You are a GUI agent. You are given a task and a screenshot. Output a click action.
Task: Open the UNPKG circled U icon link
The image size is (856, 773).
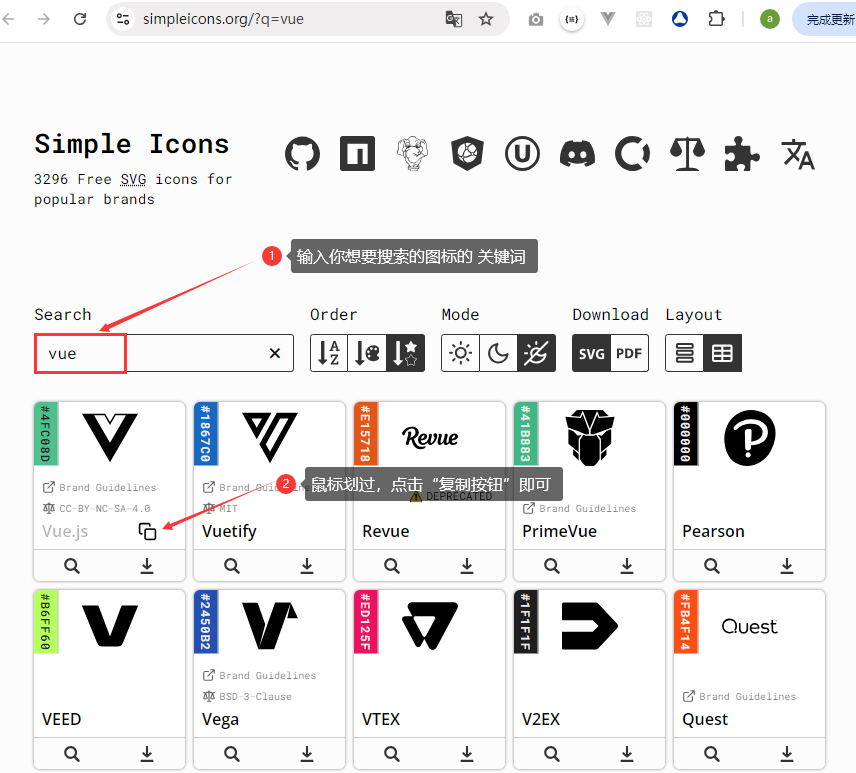click(522, 153)
